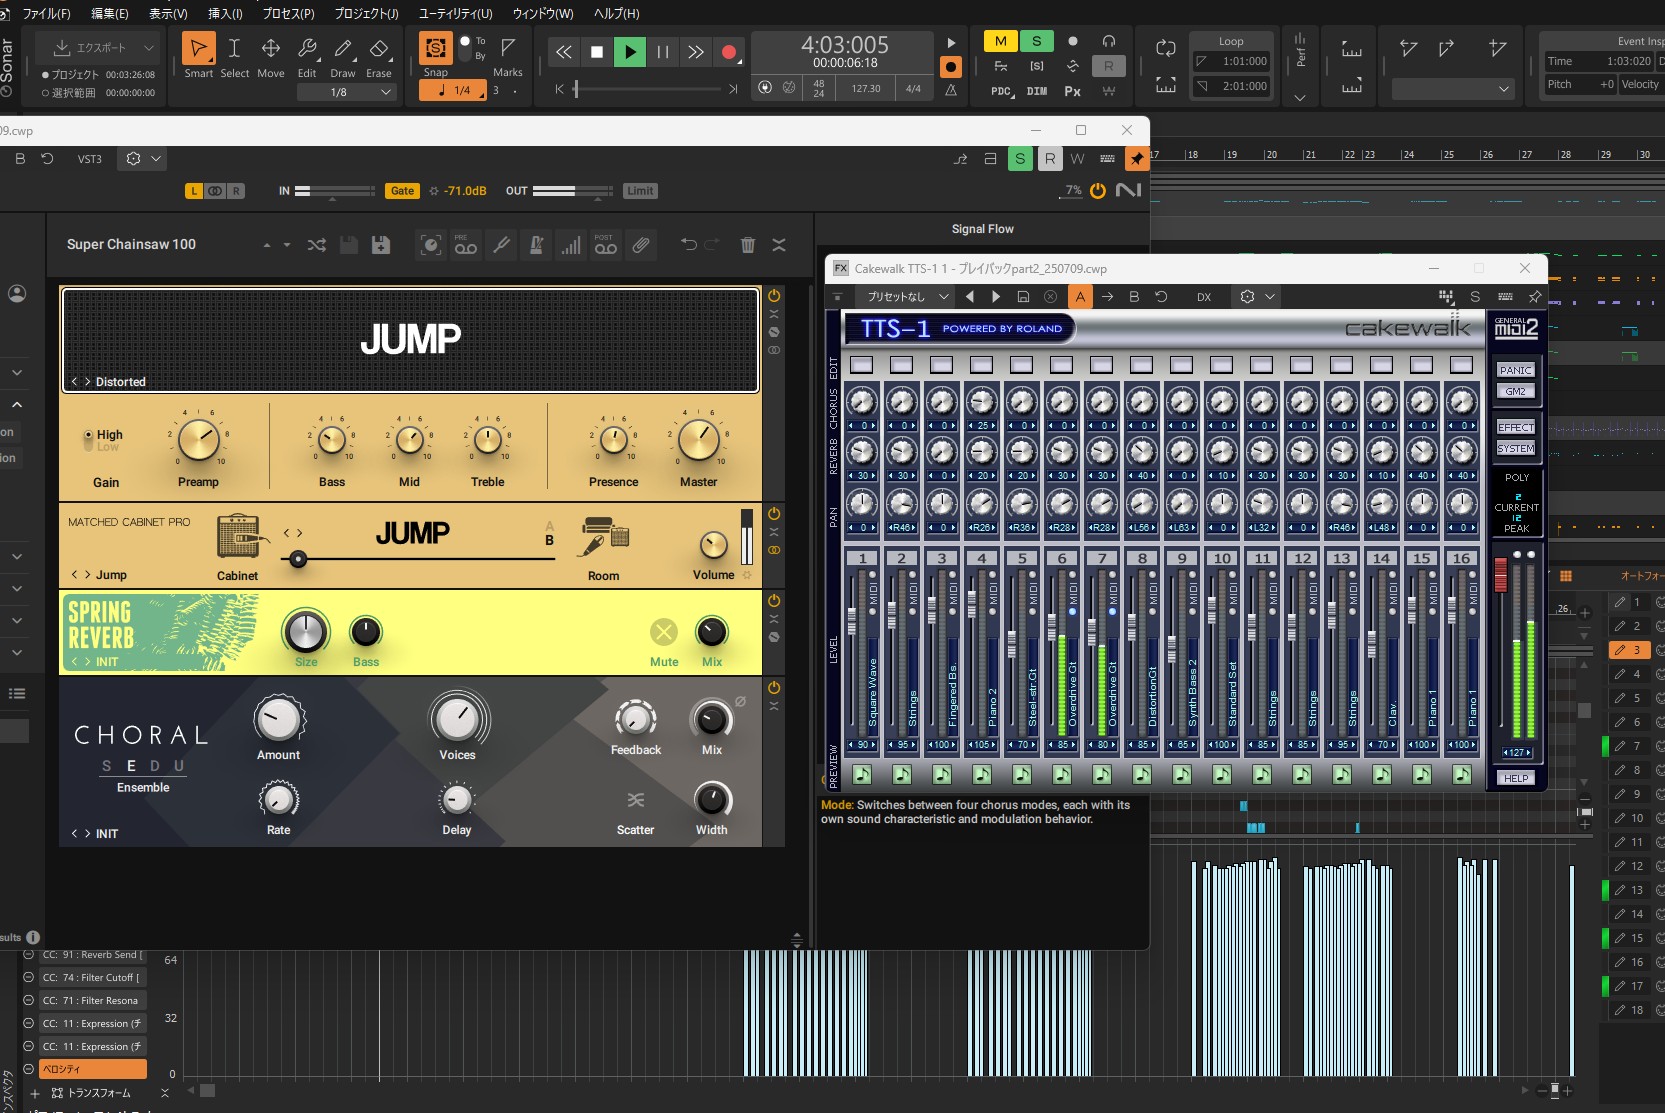Select the CC: 74 Filter Cutoff lane
The width and height of the screenshot is (1665, 1113).
click(x=92, y=978)
